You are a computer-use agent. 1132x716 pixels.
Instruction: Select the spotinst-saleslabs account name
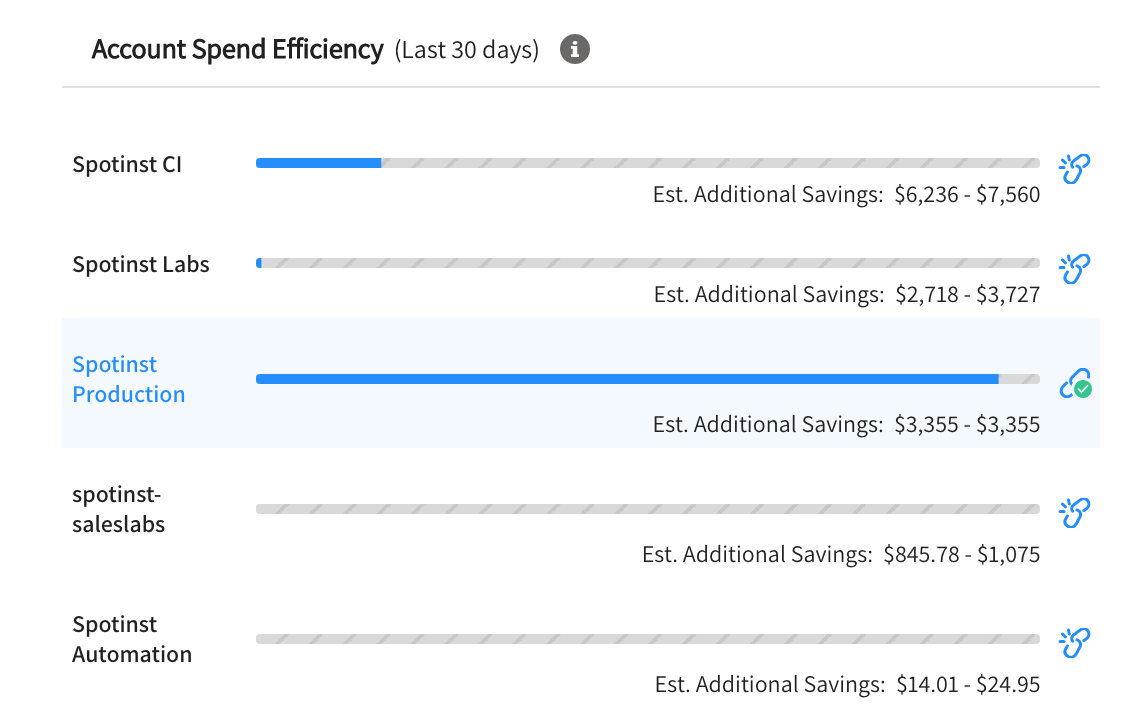[118, 509]
